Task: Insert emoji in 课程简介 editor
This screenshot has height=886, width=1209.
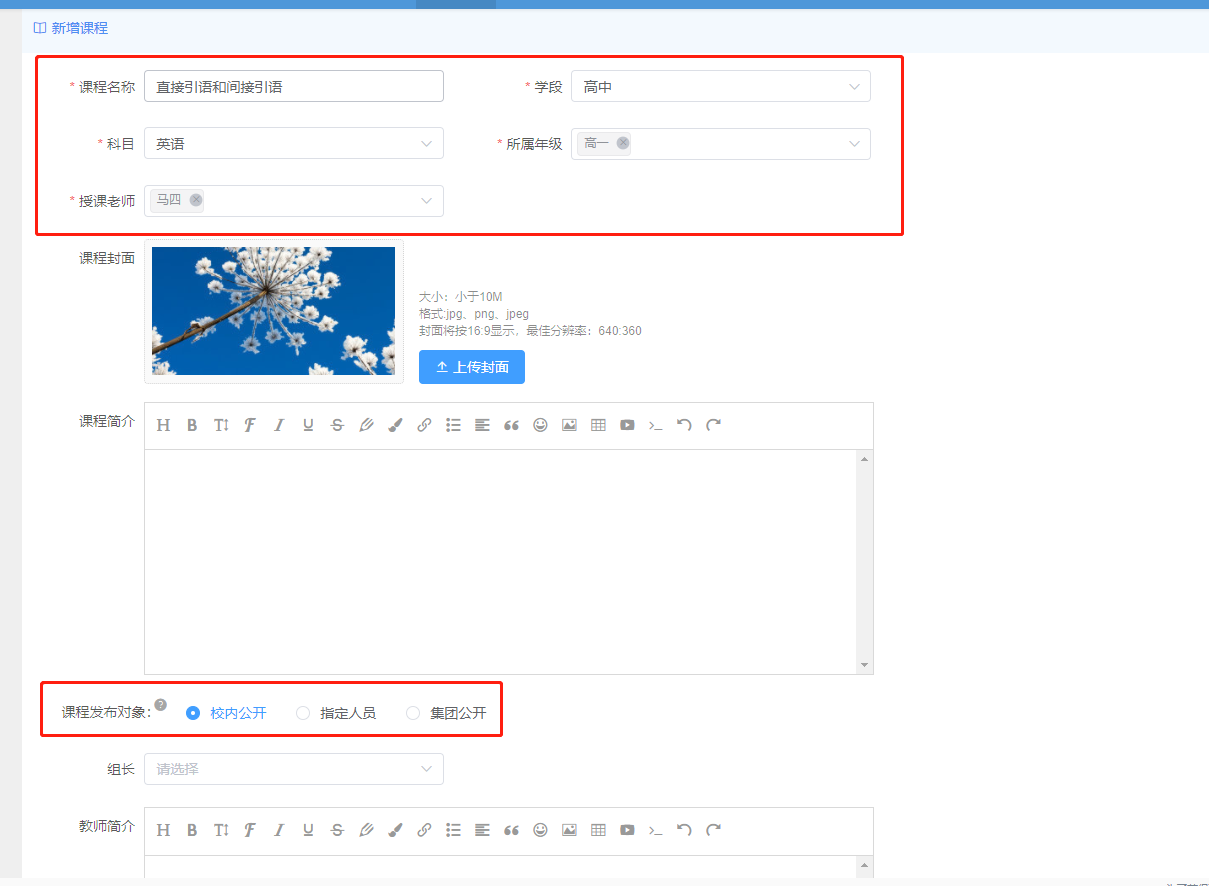Action: click(x=540, y=425)
